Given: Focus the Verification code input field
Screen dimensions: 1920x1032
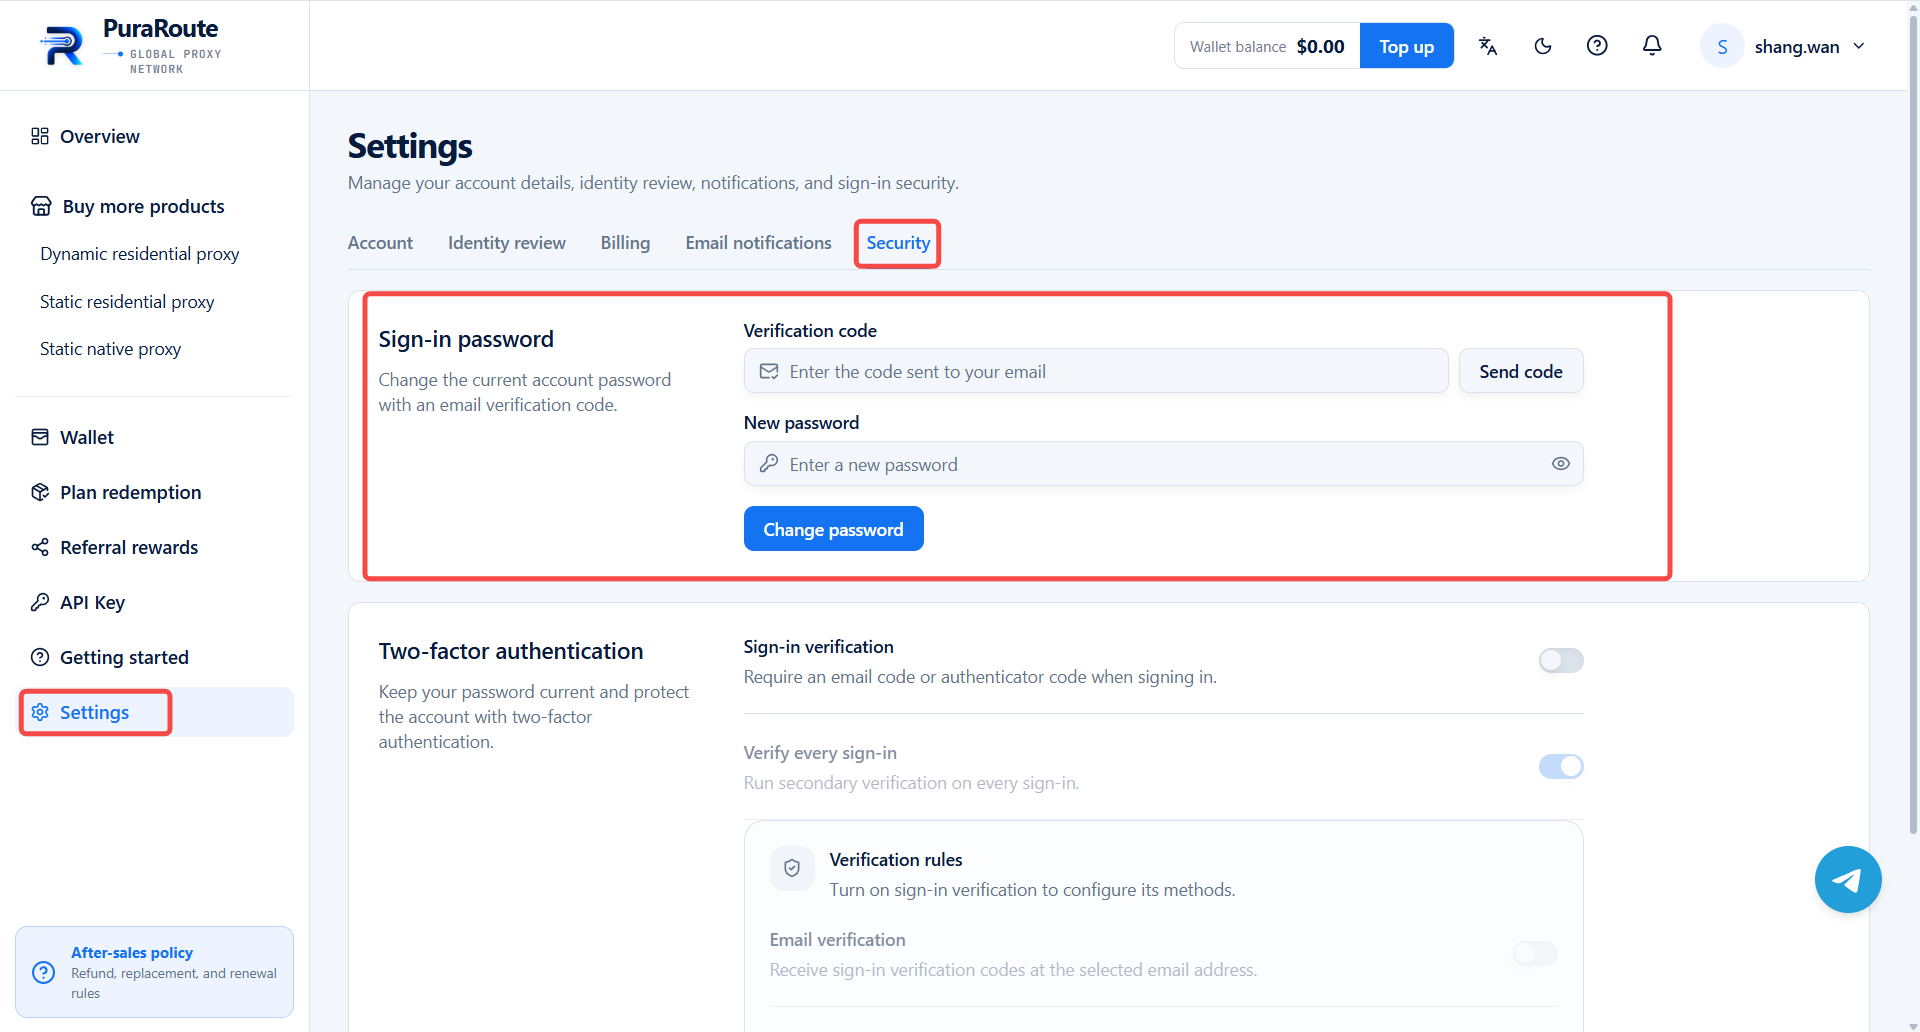Looking at the screenshot, I should [1096, 371].
